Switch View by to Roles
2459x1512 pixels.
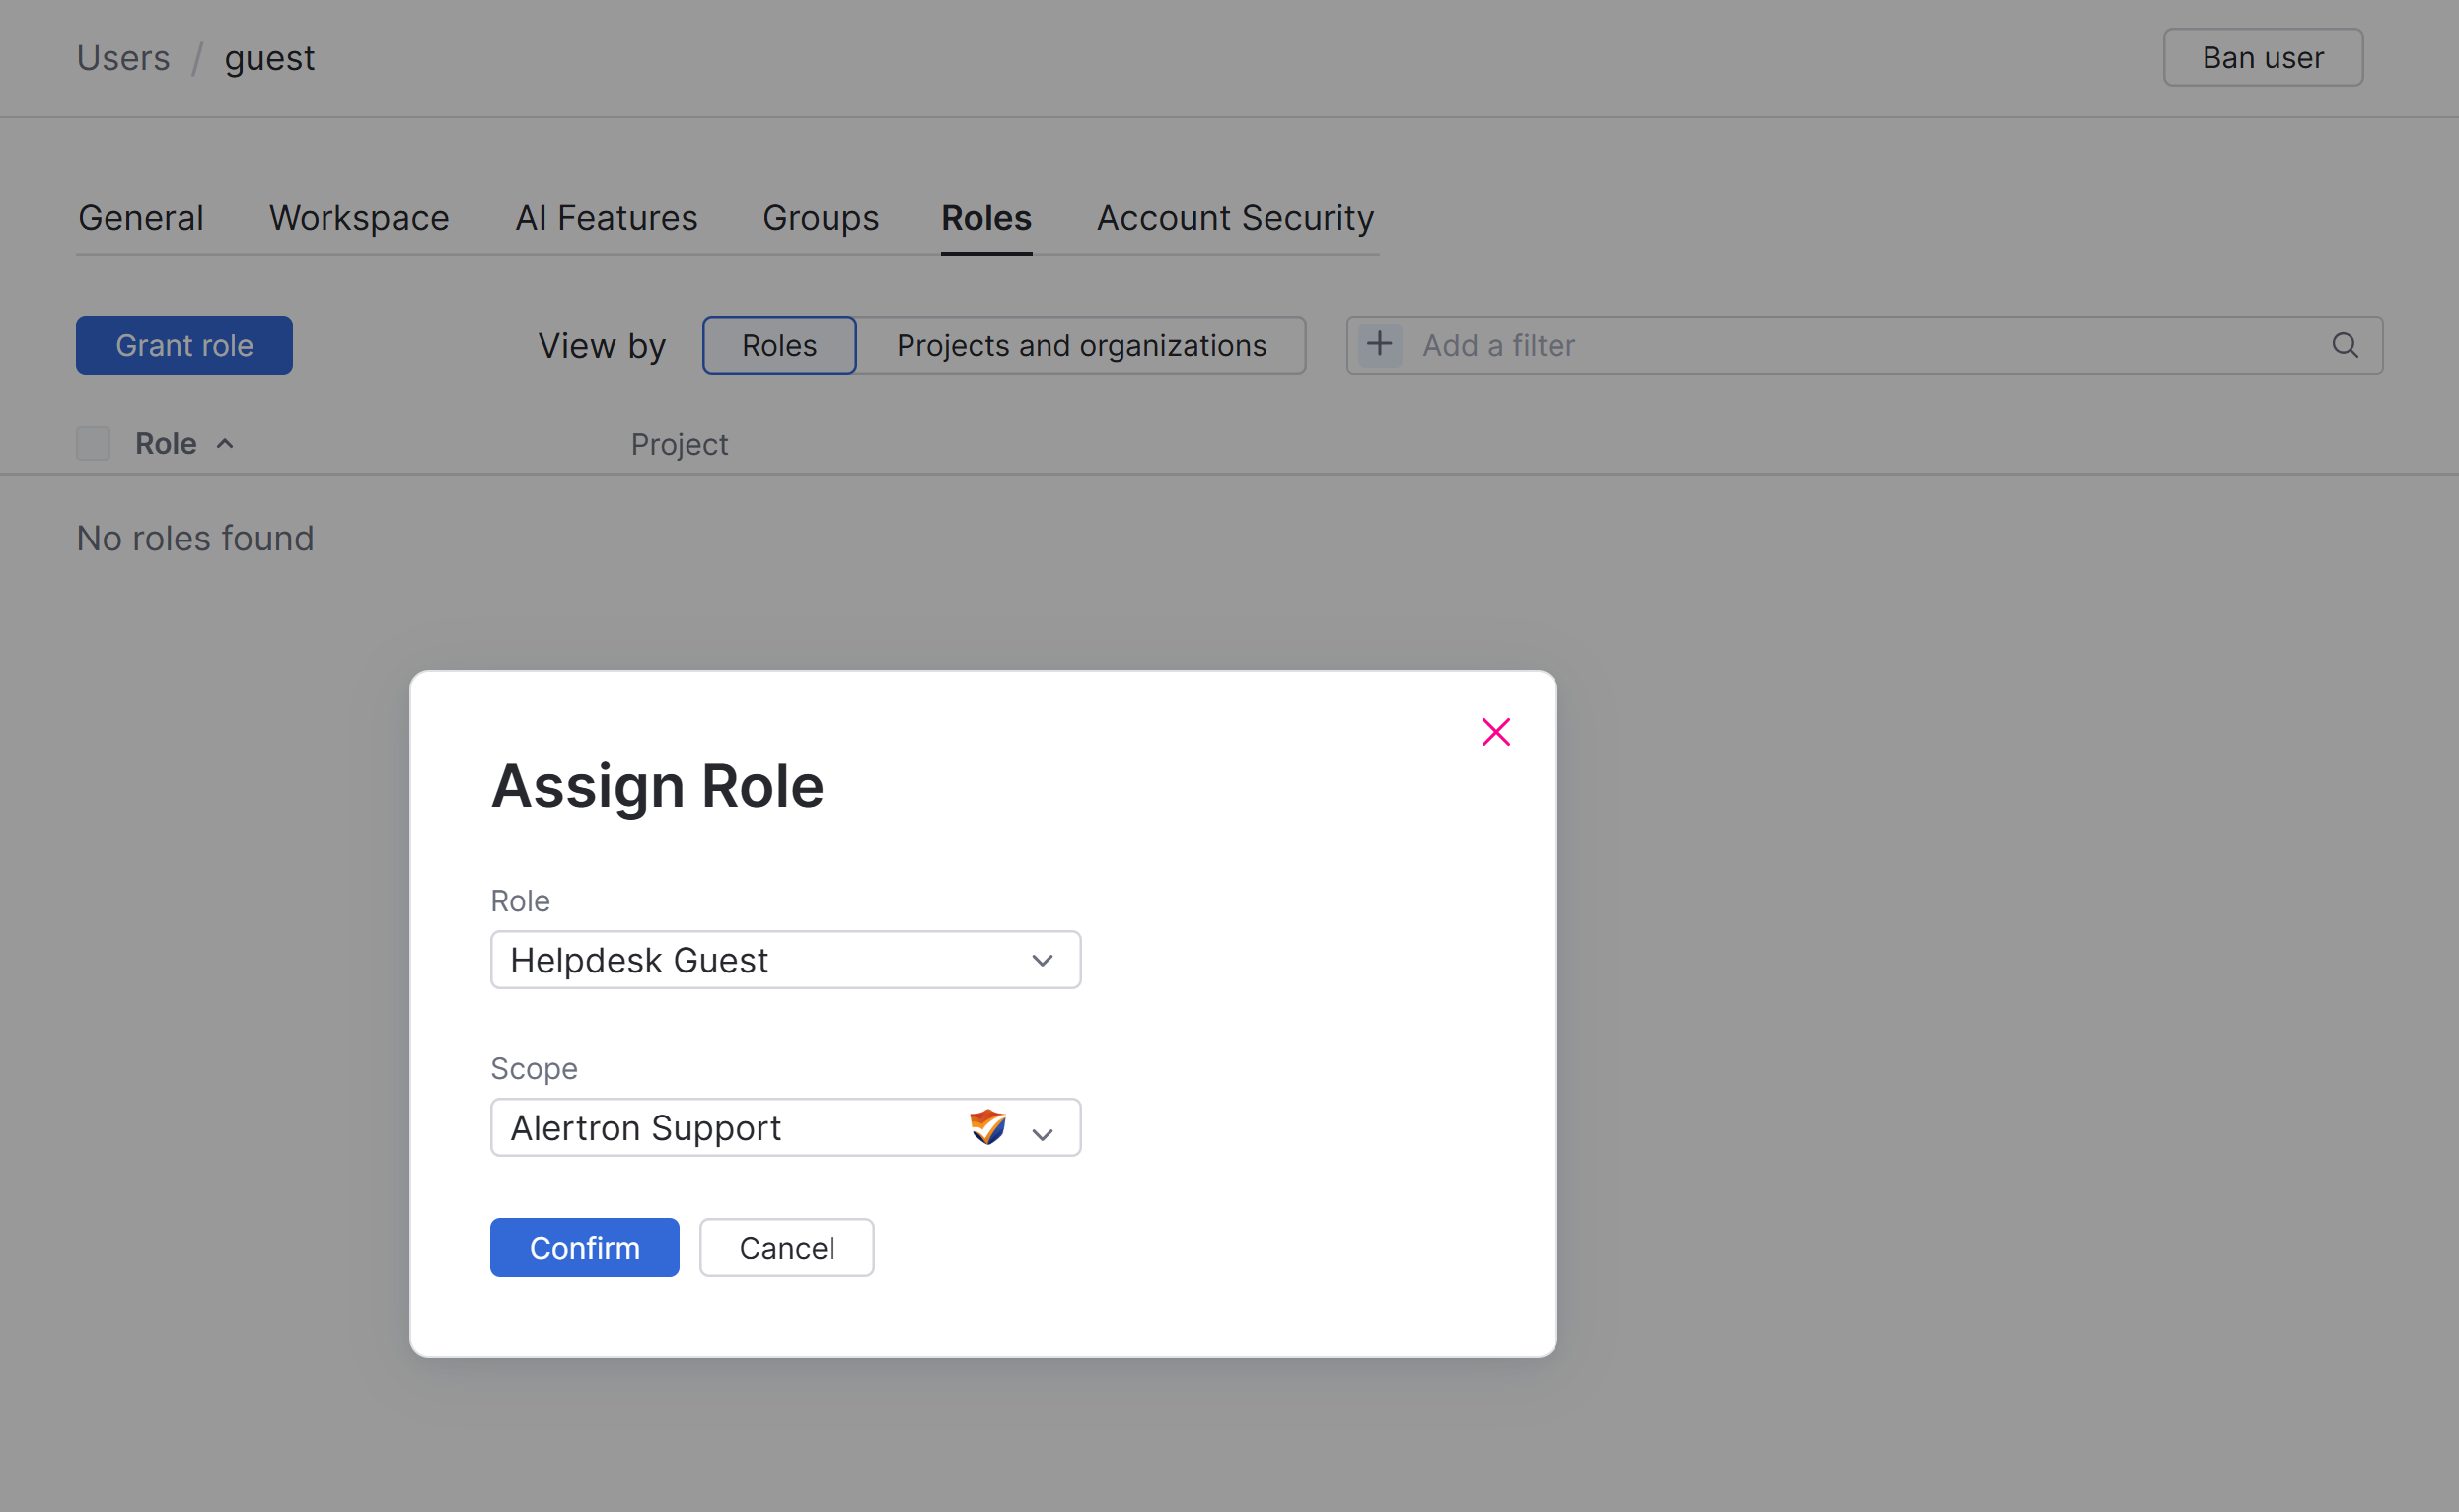click(x=779, y=345)
